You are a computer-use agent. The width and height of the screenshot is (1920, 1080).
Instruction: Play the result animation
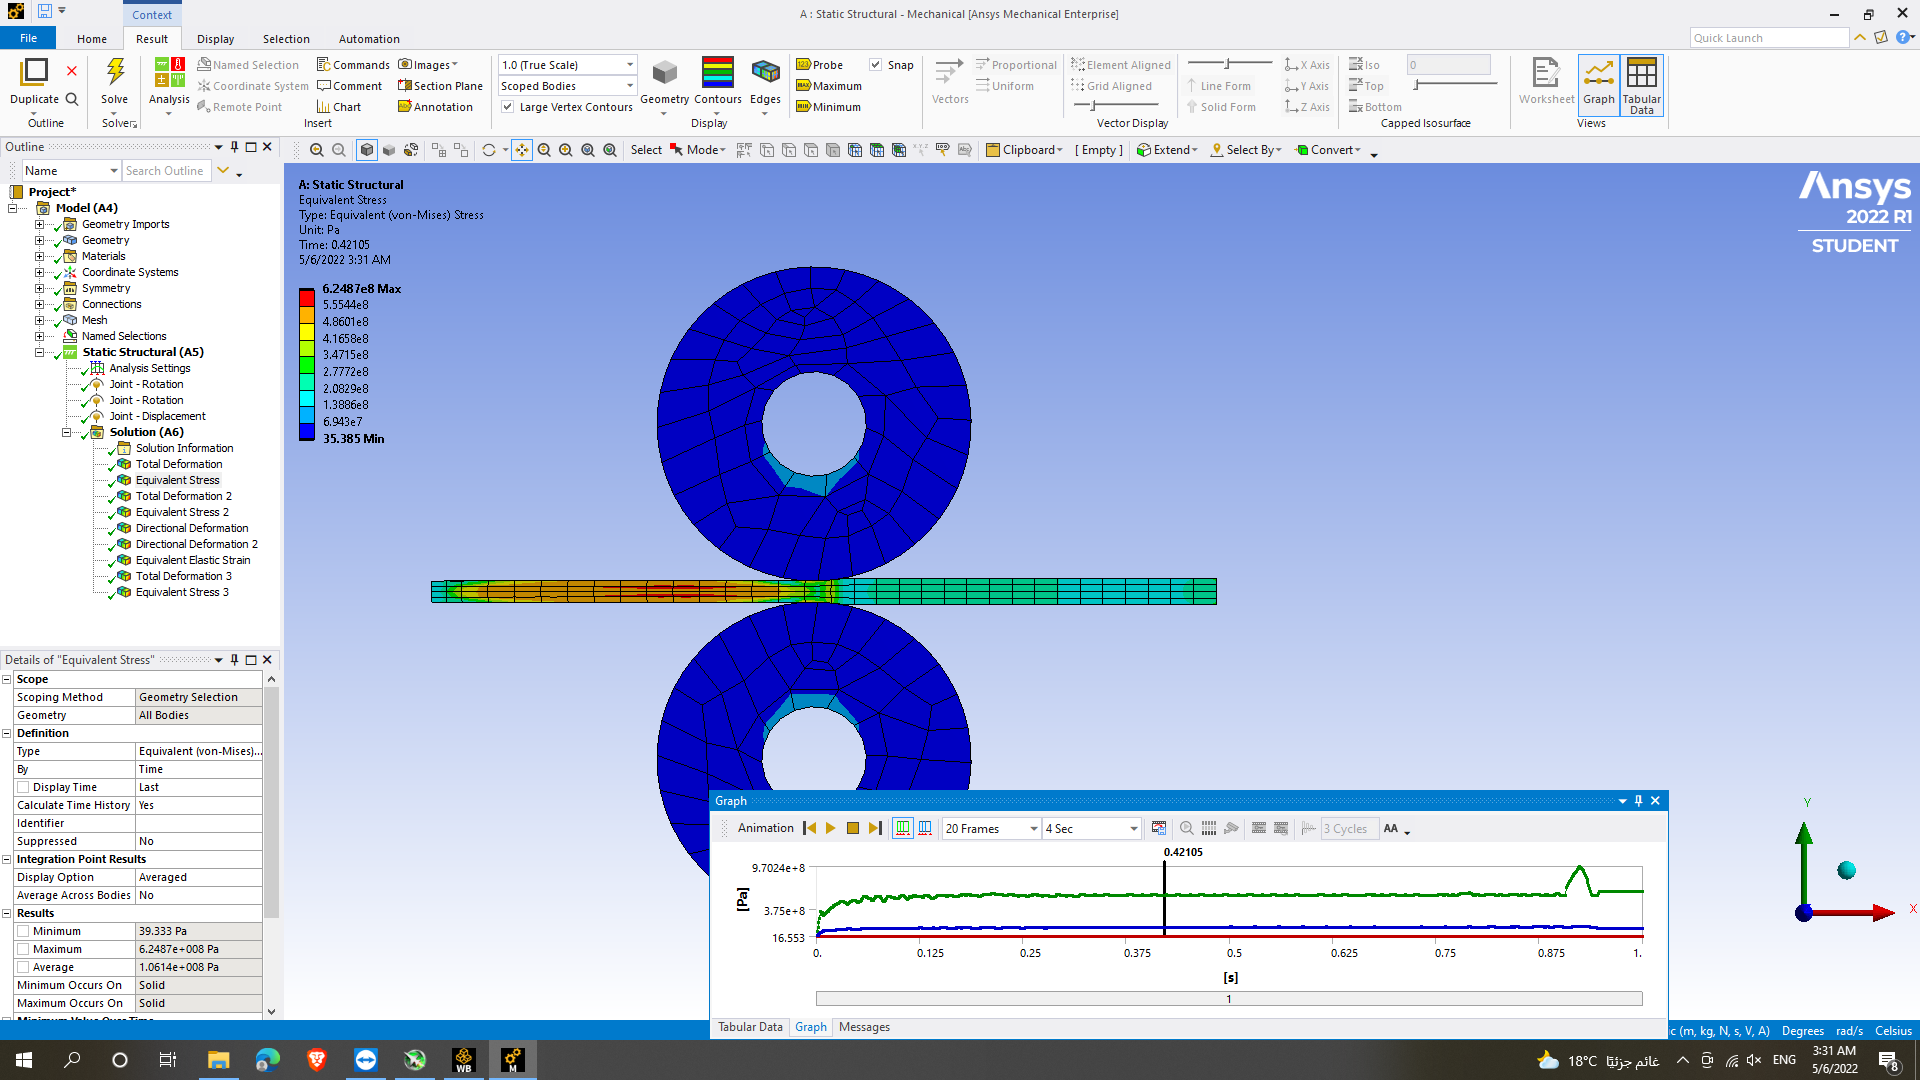point(830,828)
